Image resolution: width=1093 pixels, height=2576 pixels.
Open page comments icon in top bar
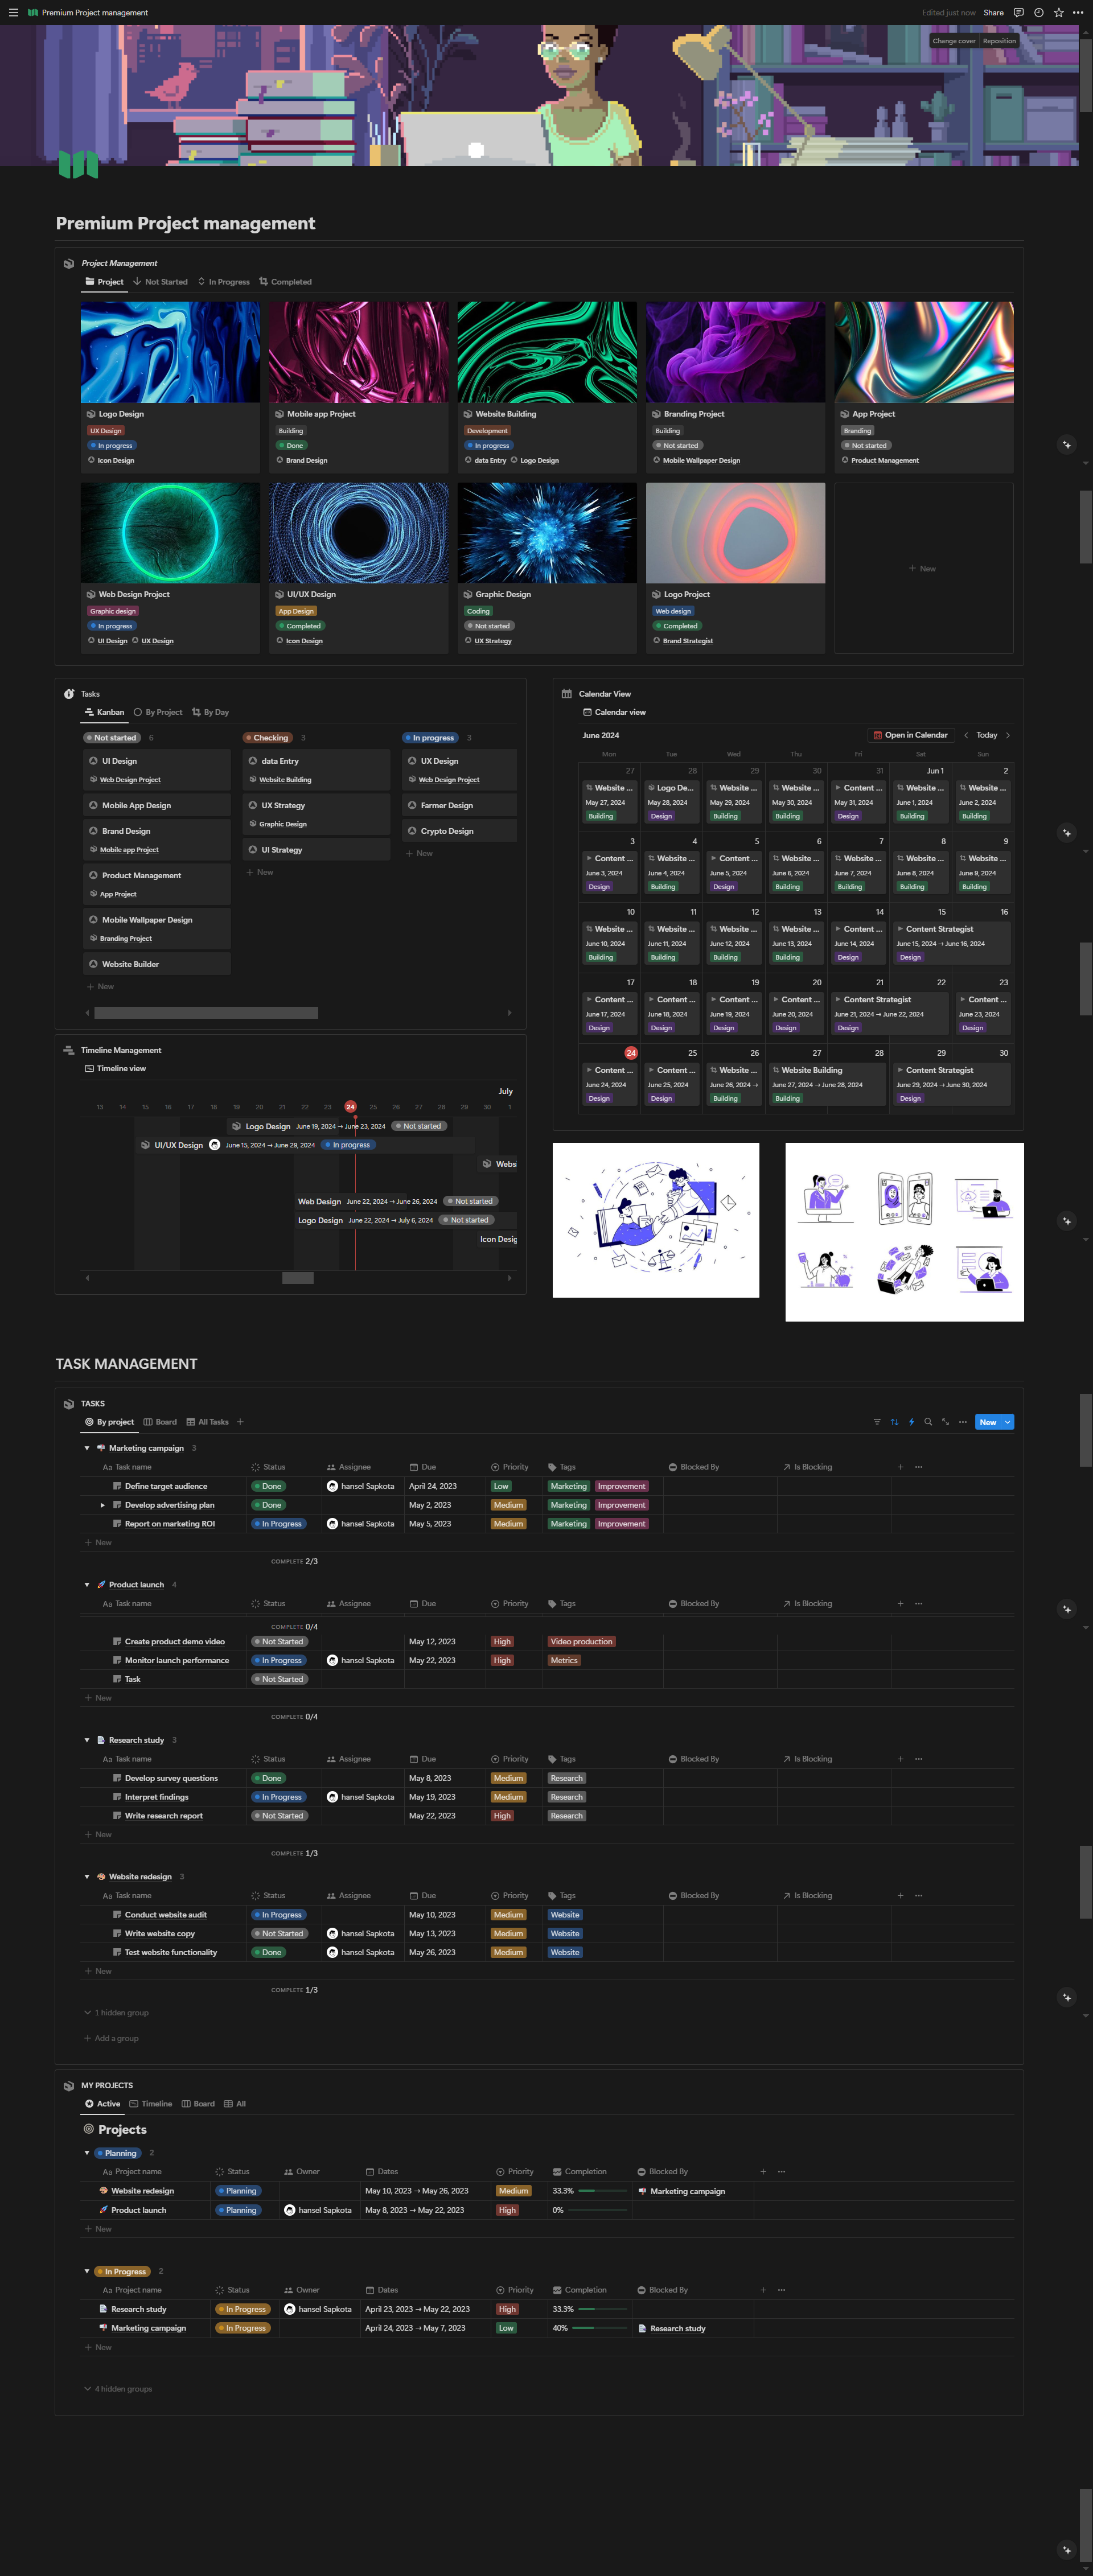(1018, 13)
